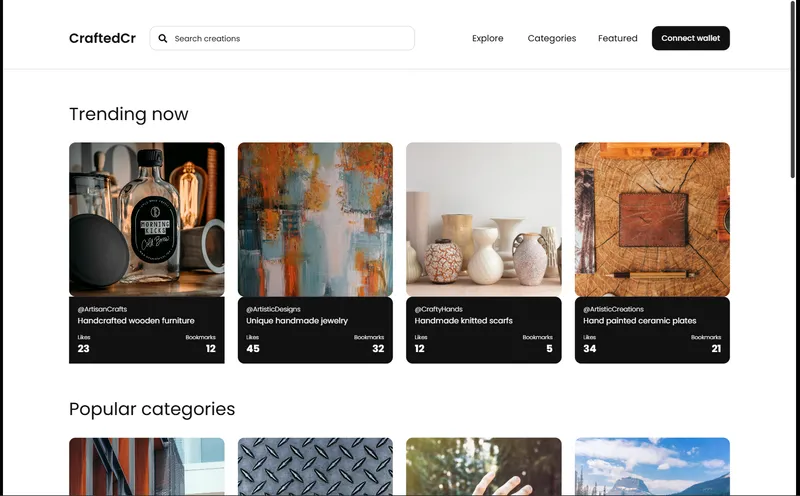Click the 34 likes count
This screenshot has height=496, width=800.
(589, 349)
